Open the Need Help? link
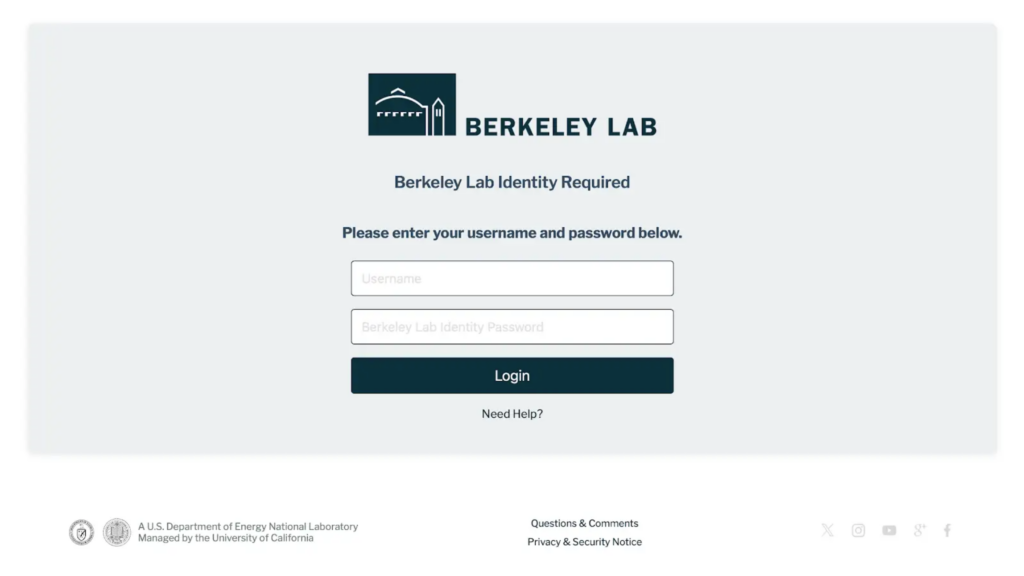This screenshot has width=1024, height=576. coord(512,414)
